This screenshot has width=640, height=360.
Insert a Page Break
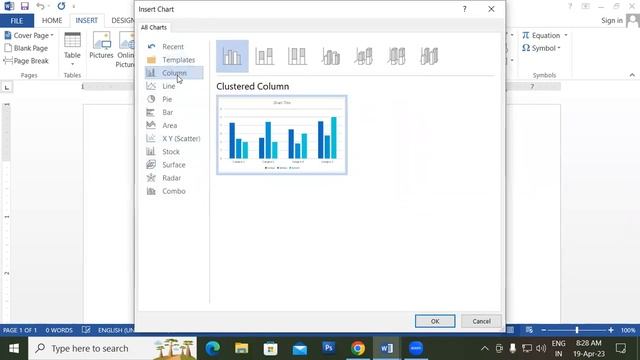pos(26,61)
